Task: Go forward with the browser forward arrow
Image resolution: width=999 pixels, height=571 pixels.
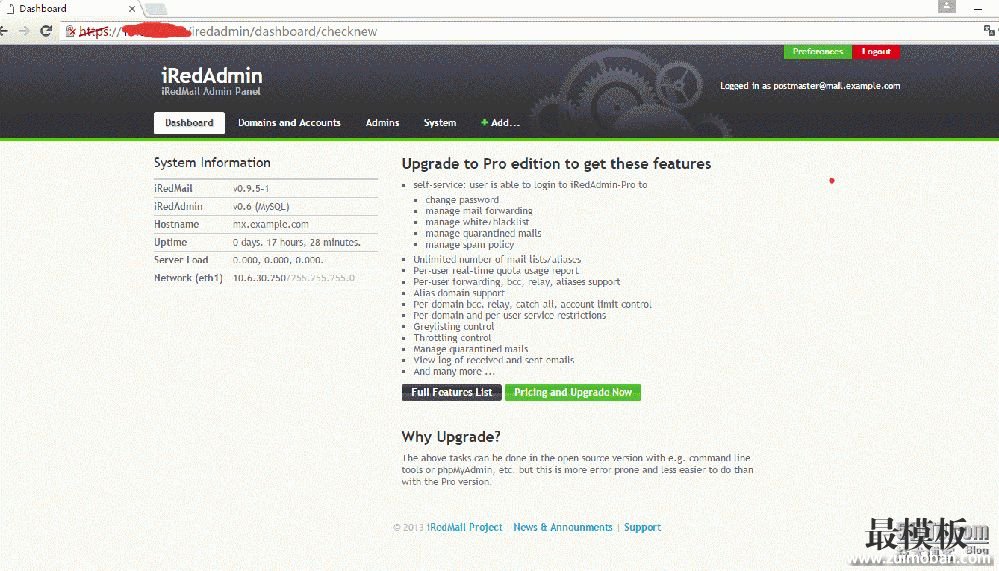Action: pos(24,31)
